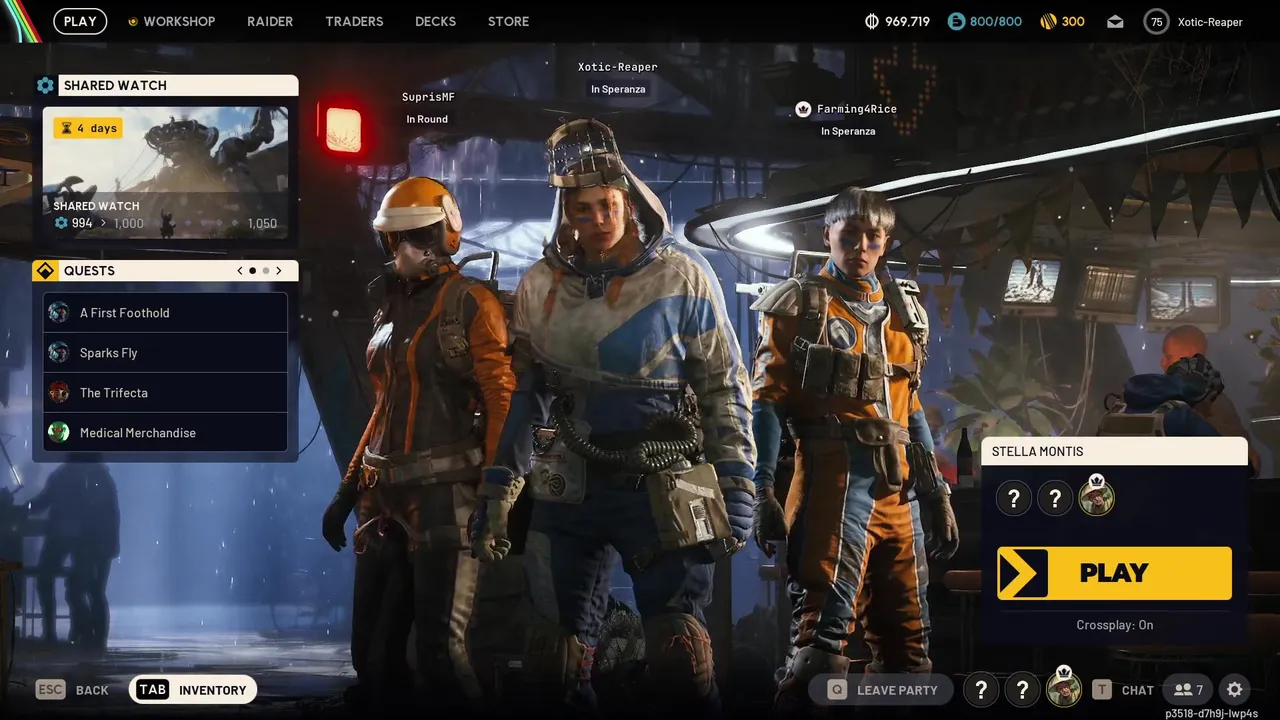The width and height of the screenshot is (1280, 720).
Task: Toggle the Crossplay: On setting
Action: pyautogui.click(x=1114, y=625)
